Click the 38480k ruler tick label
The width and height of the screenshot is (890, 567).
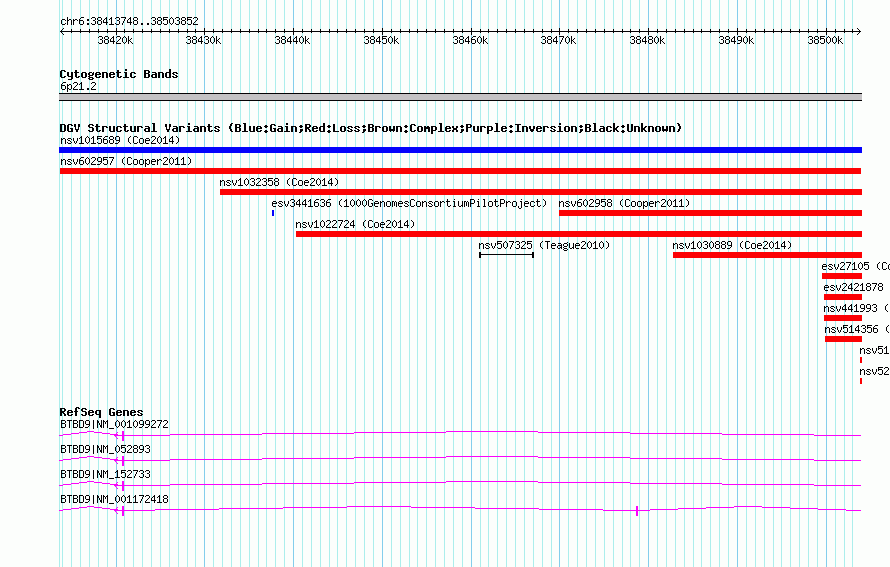pyautogui.click(x=647, y=40)
